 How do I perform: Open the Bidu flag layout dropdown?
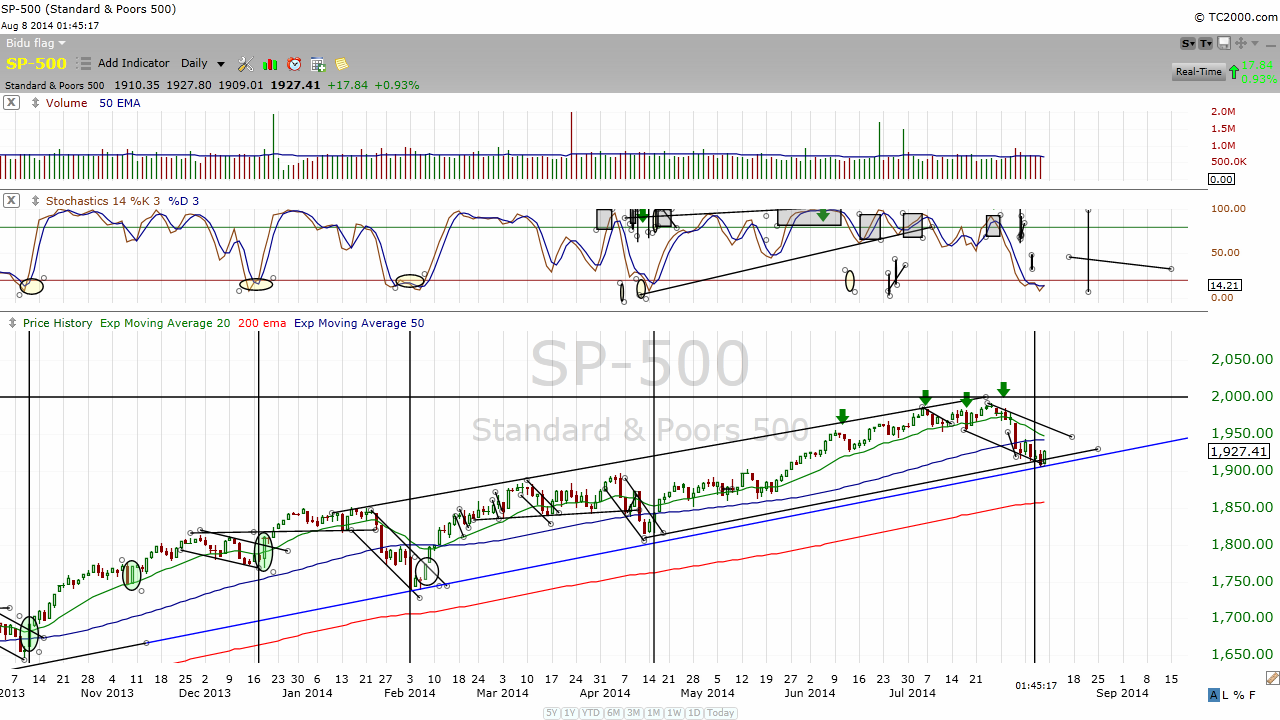click(x=36, y=43)
